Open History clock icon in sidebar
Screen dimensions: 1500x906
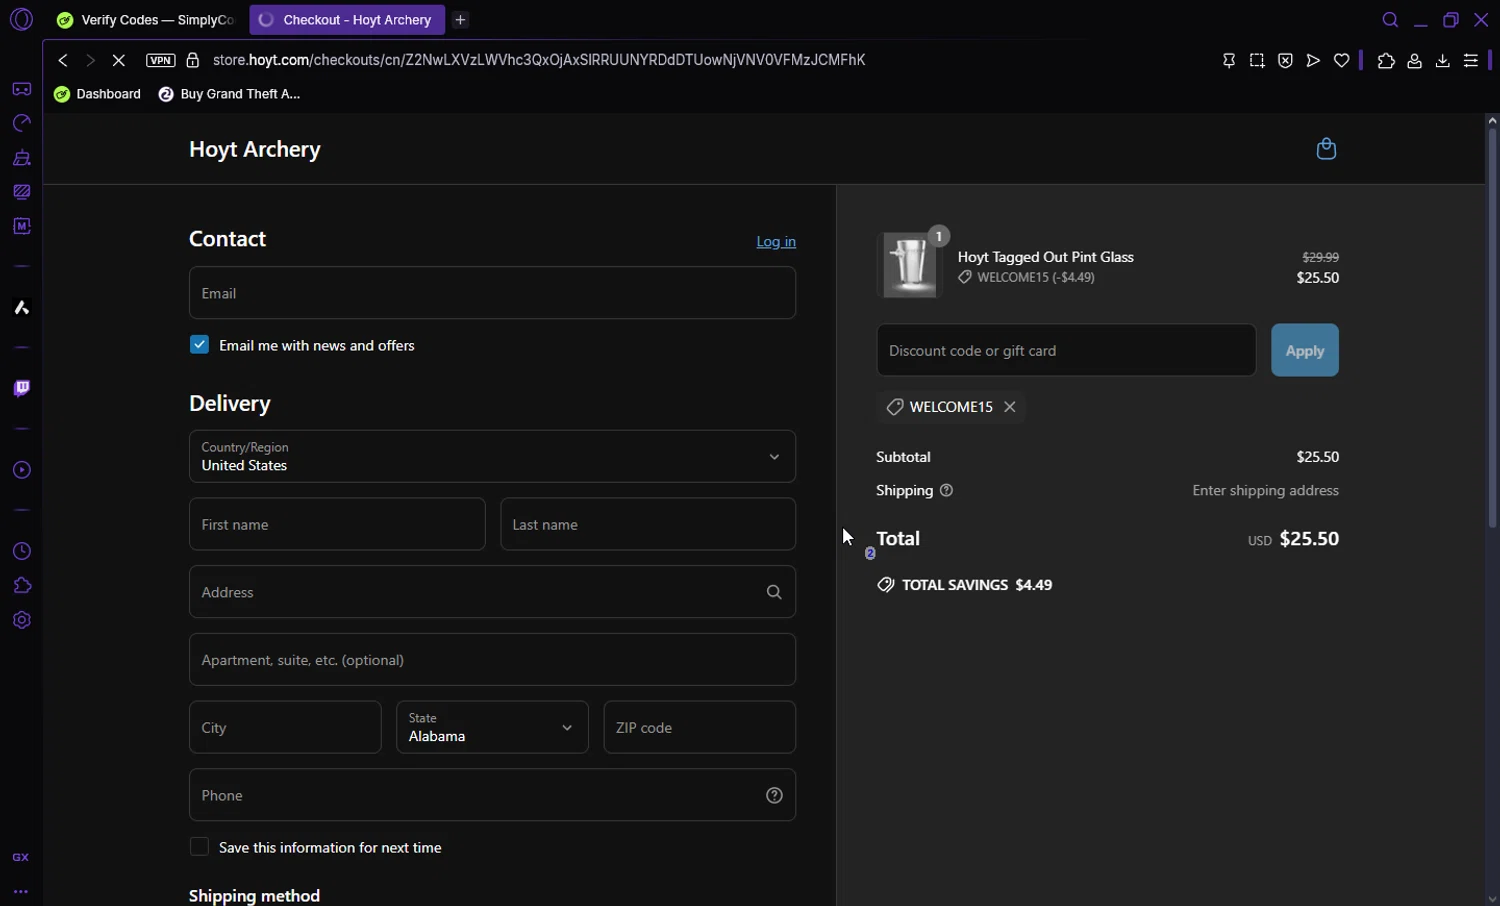(x=21, y=551)
